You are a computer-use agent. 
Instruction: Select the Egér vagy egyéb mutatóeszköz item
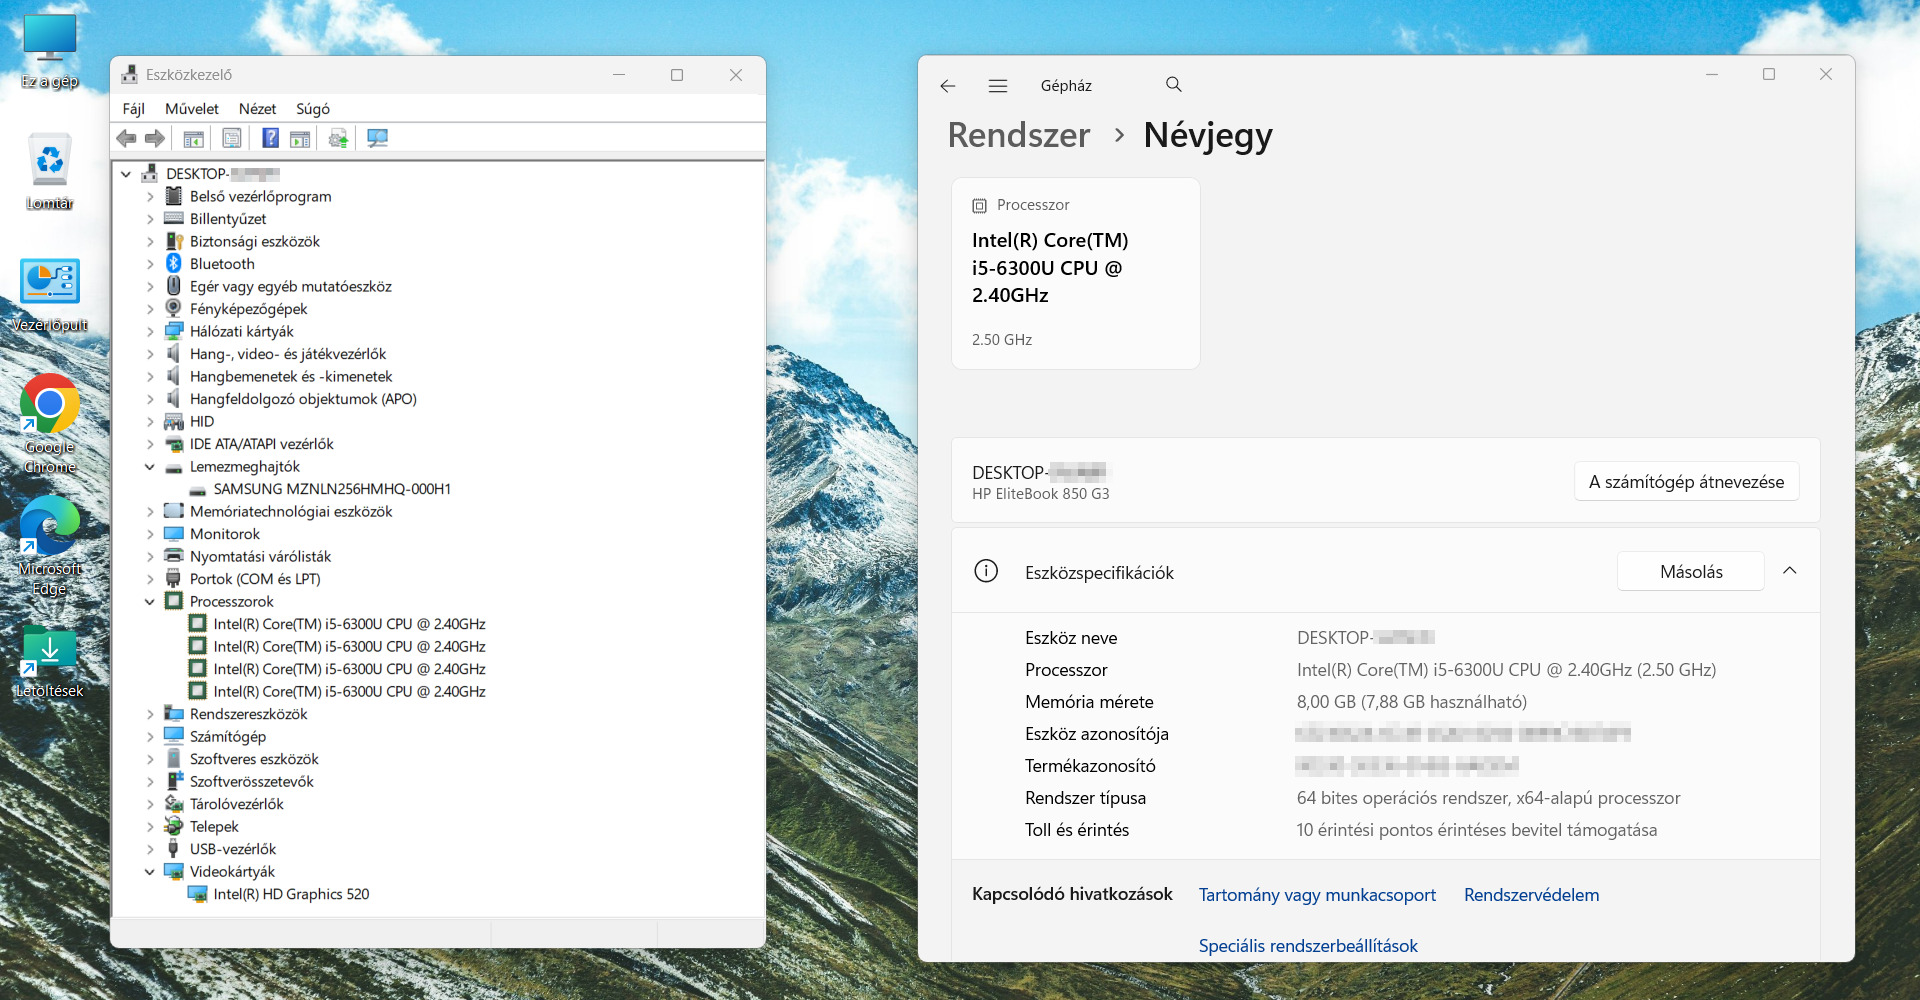click(291, 286)
